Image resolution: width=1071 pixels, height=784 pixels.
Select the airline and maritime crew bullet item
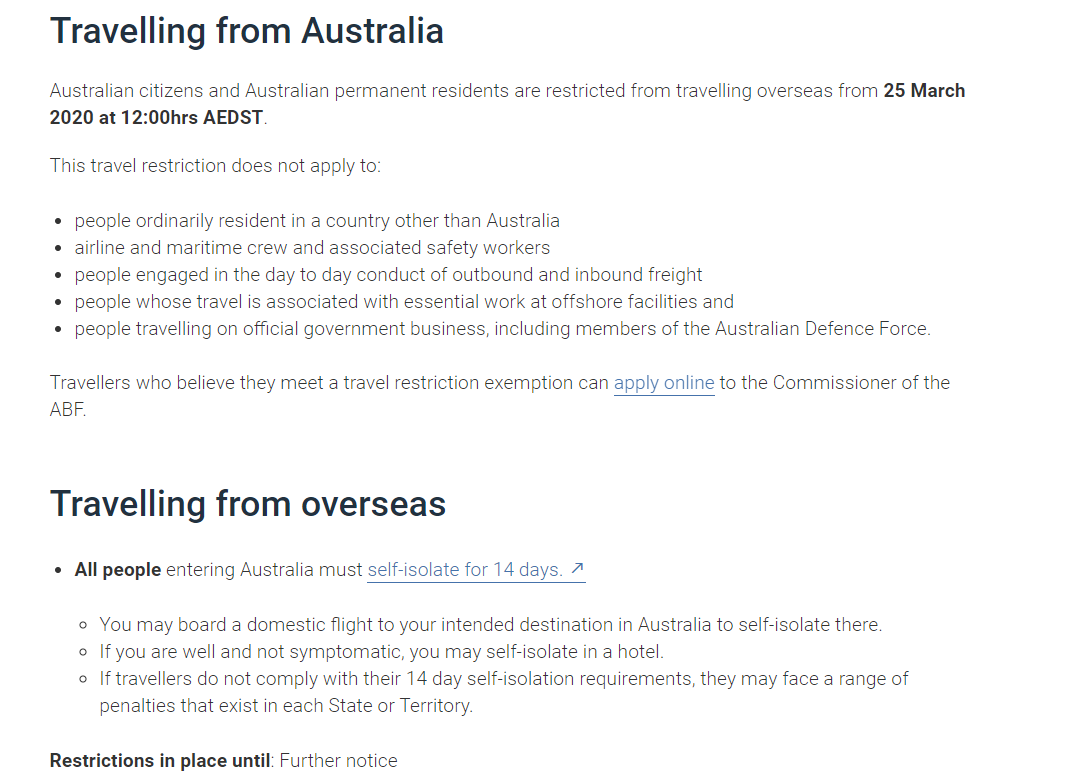pos(312,248)
